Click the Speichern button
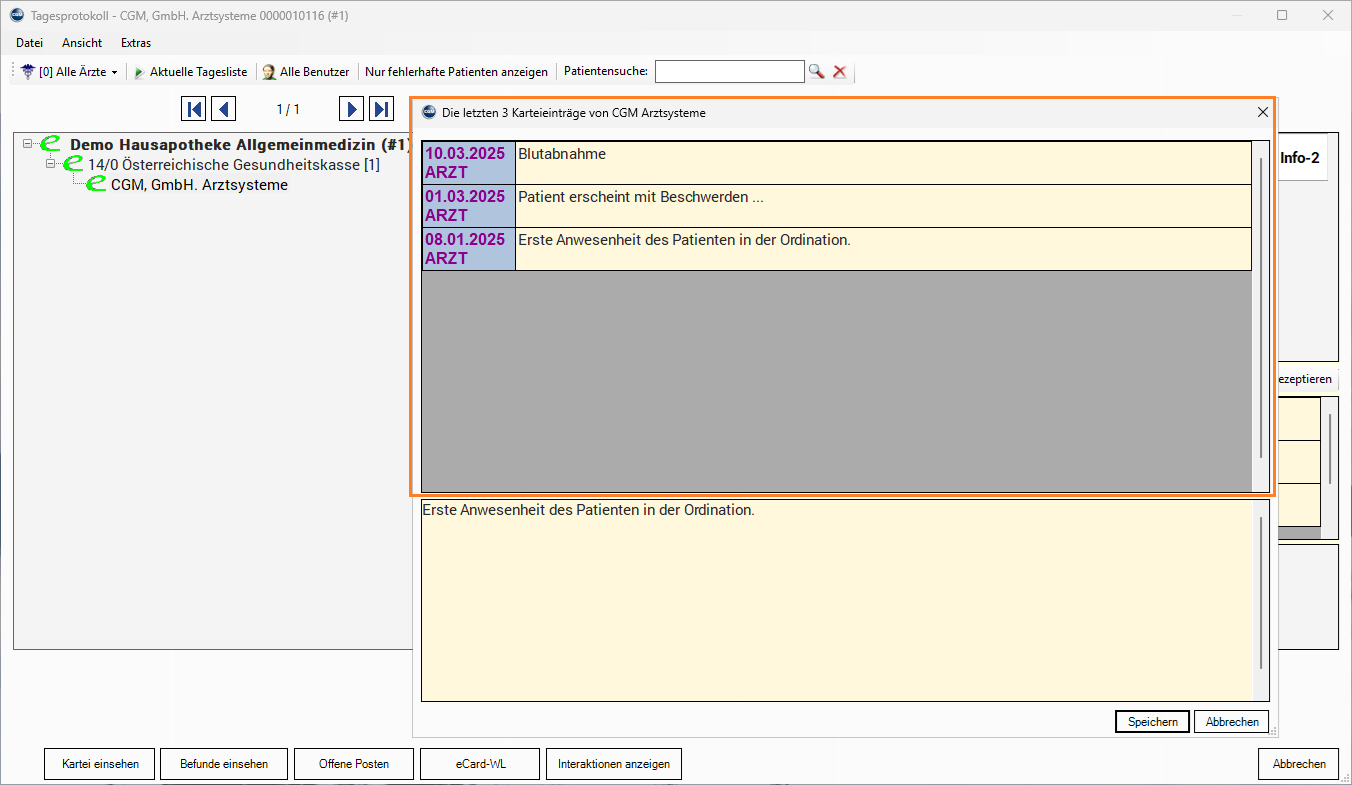 [1152, 722]
